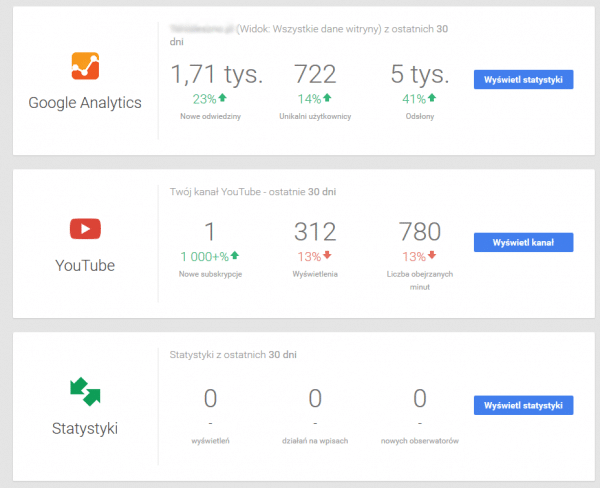Click the green up arrow next to 41%
Image resolution: width=600 pixels, height=488 pixels.
click(432, 98)
